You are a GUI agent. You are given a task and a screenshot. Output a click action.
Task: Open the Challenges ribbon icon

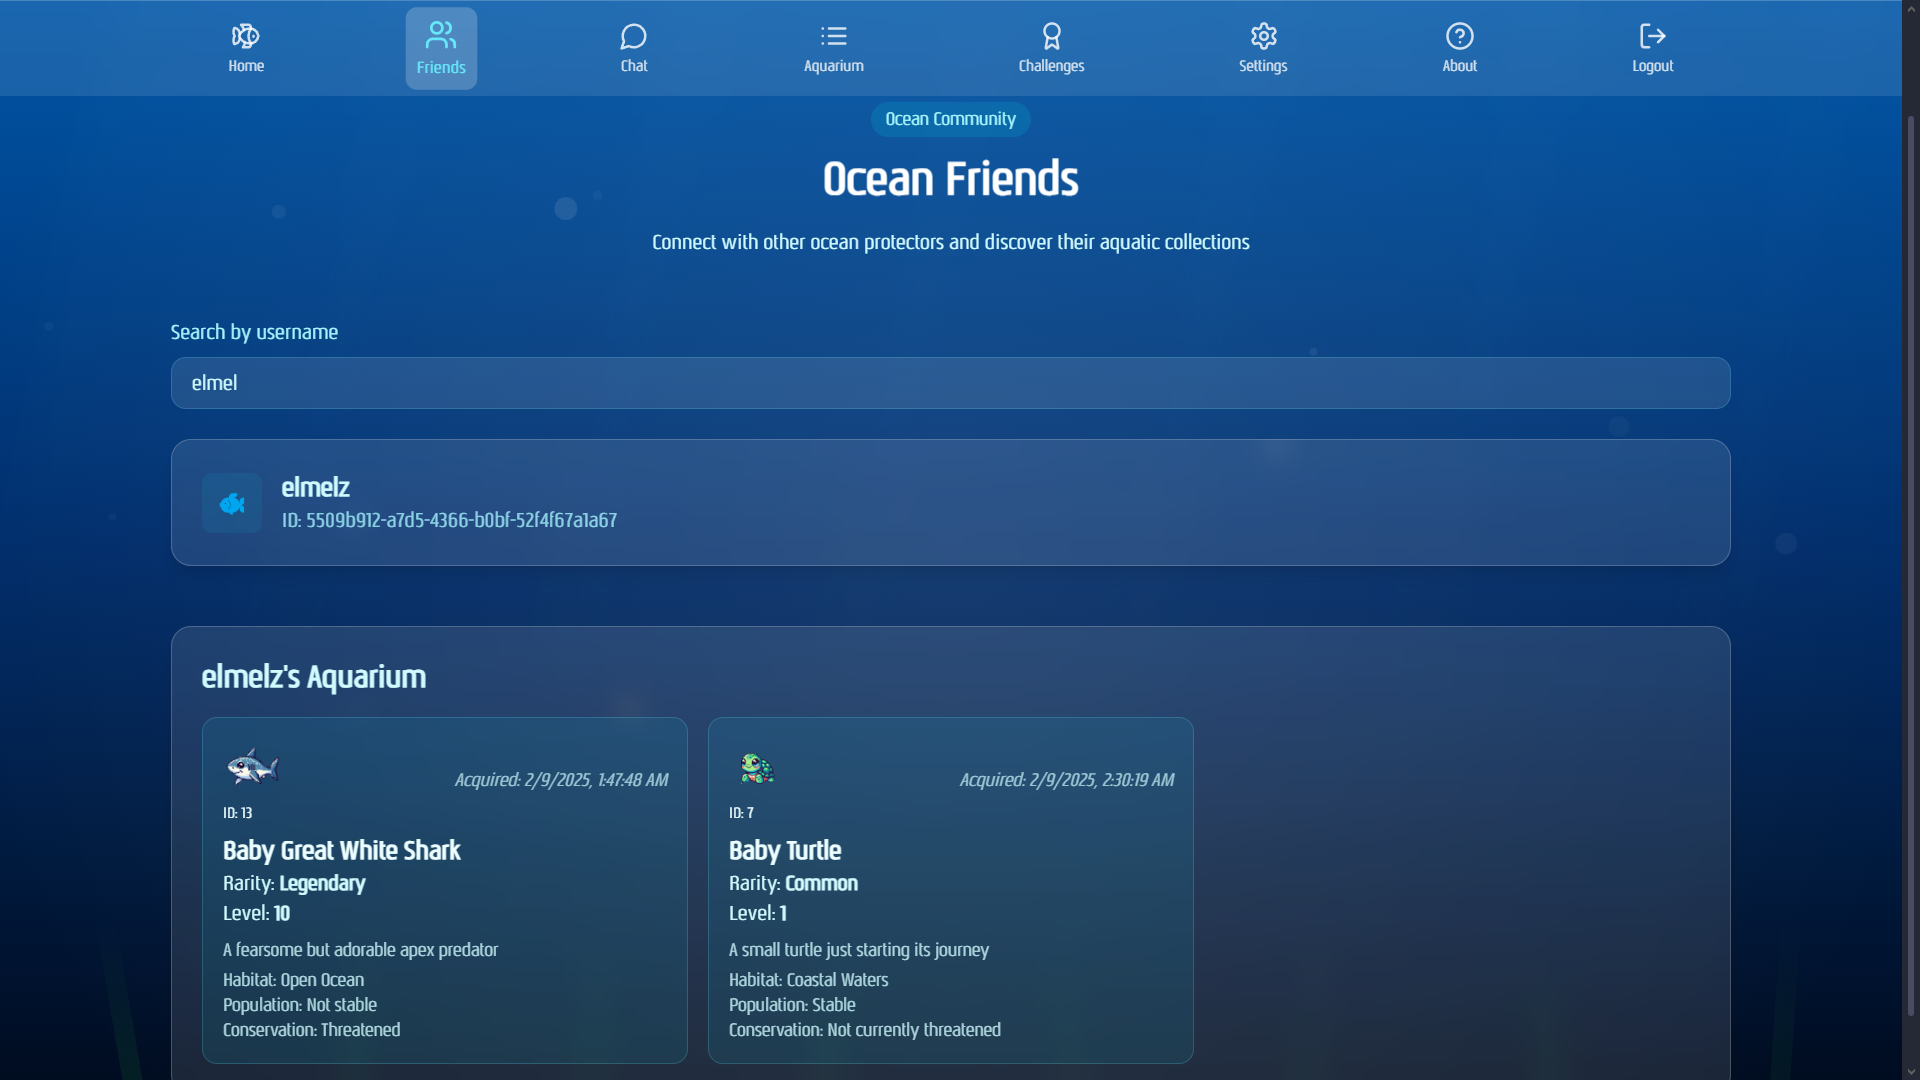tap(1051, 37)
